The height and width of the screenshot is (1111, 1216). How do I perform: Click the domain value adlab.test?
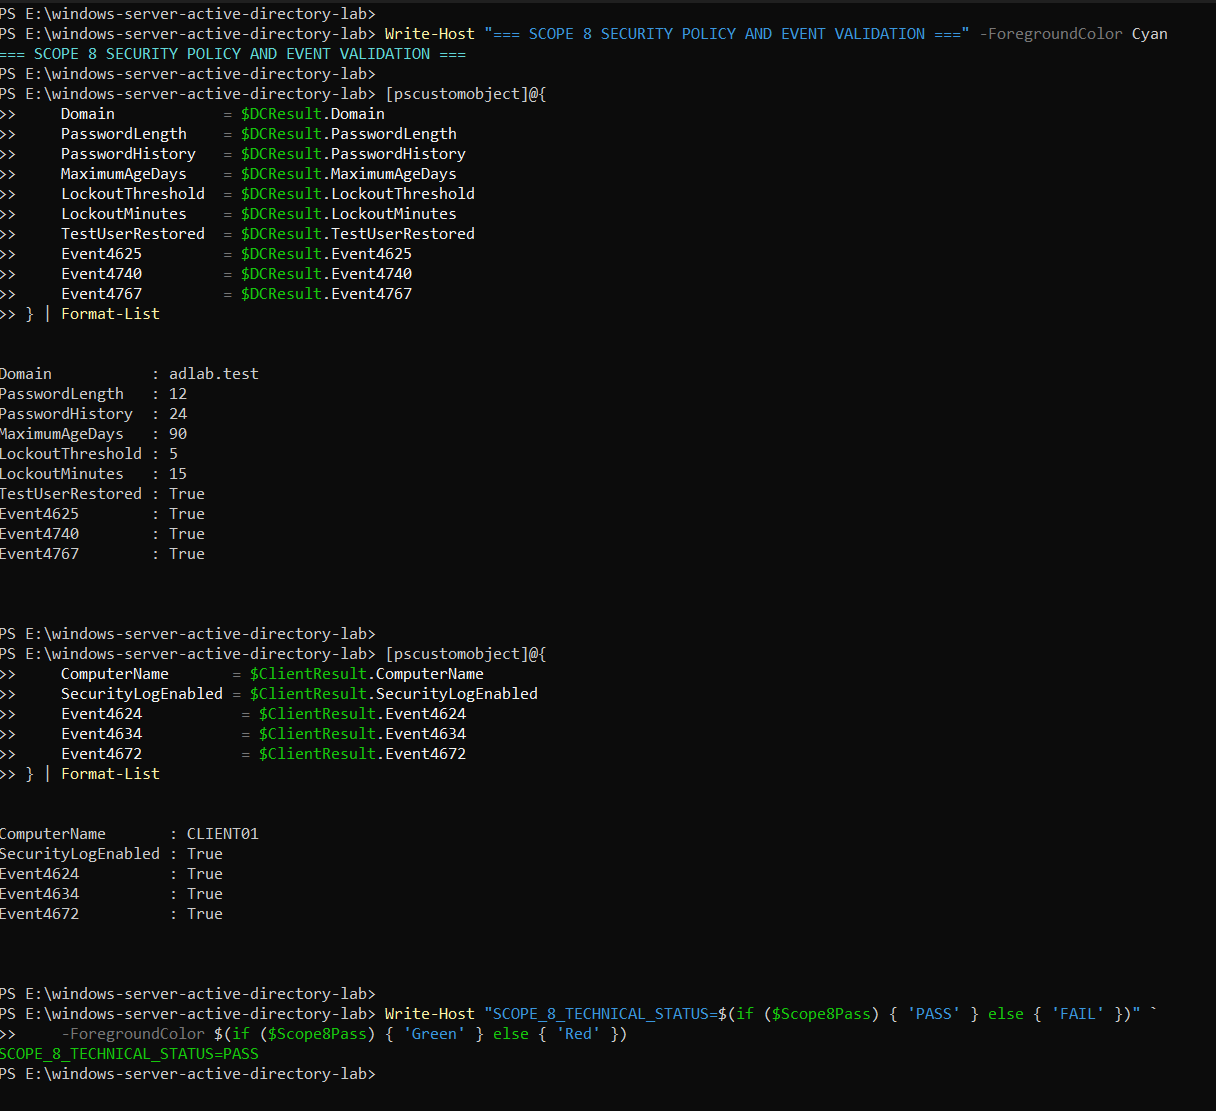tap(214, 374)
